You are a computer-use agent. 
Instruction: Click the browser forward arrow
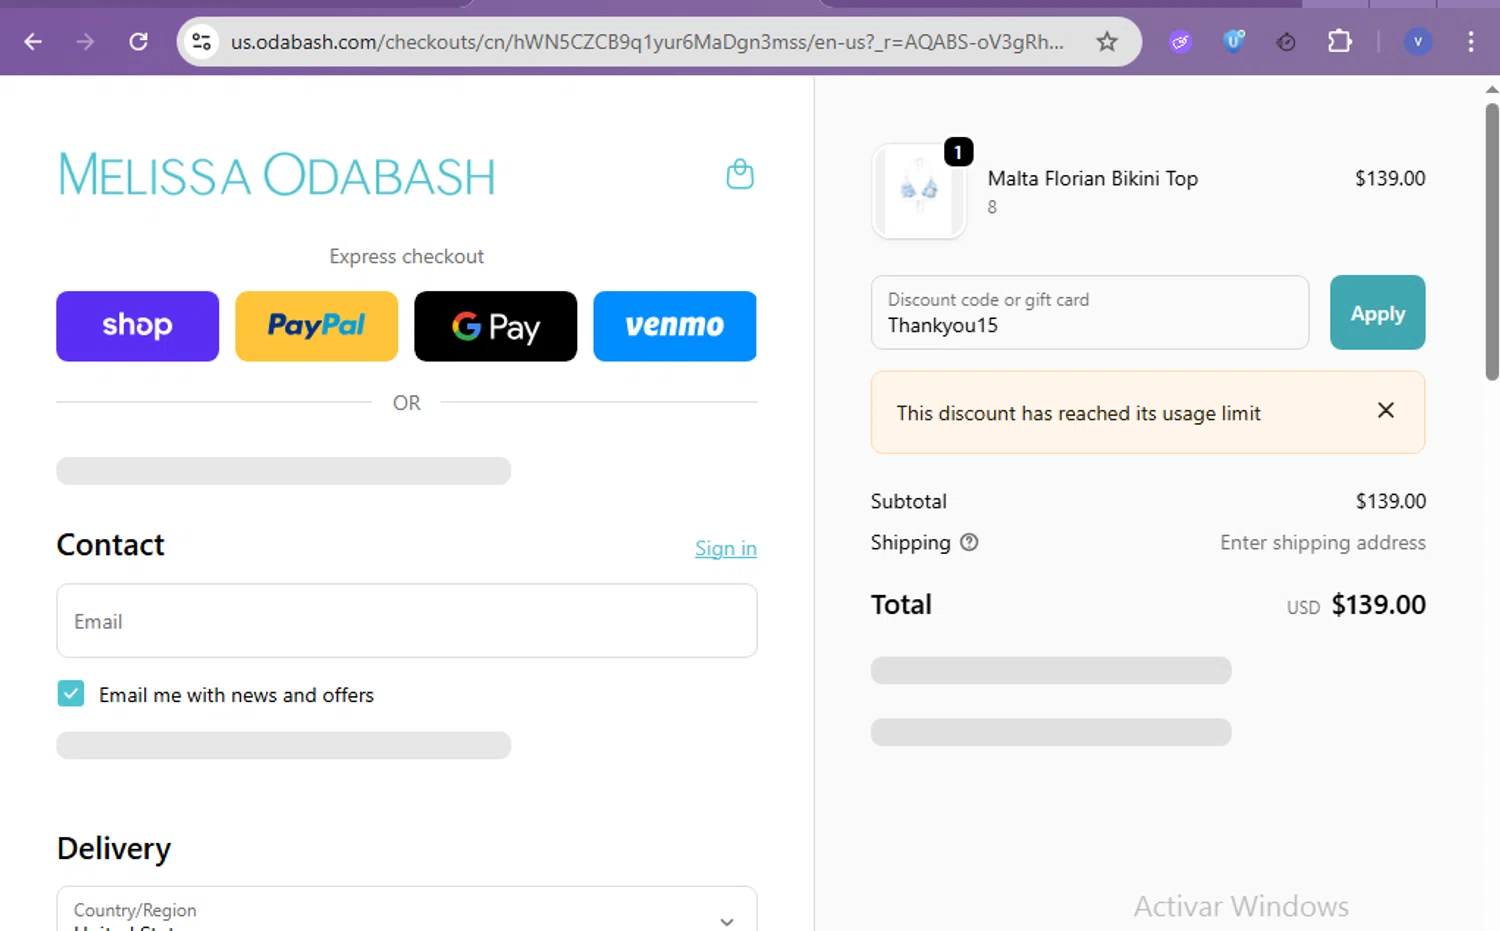[86, 42]
